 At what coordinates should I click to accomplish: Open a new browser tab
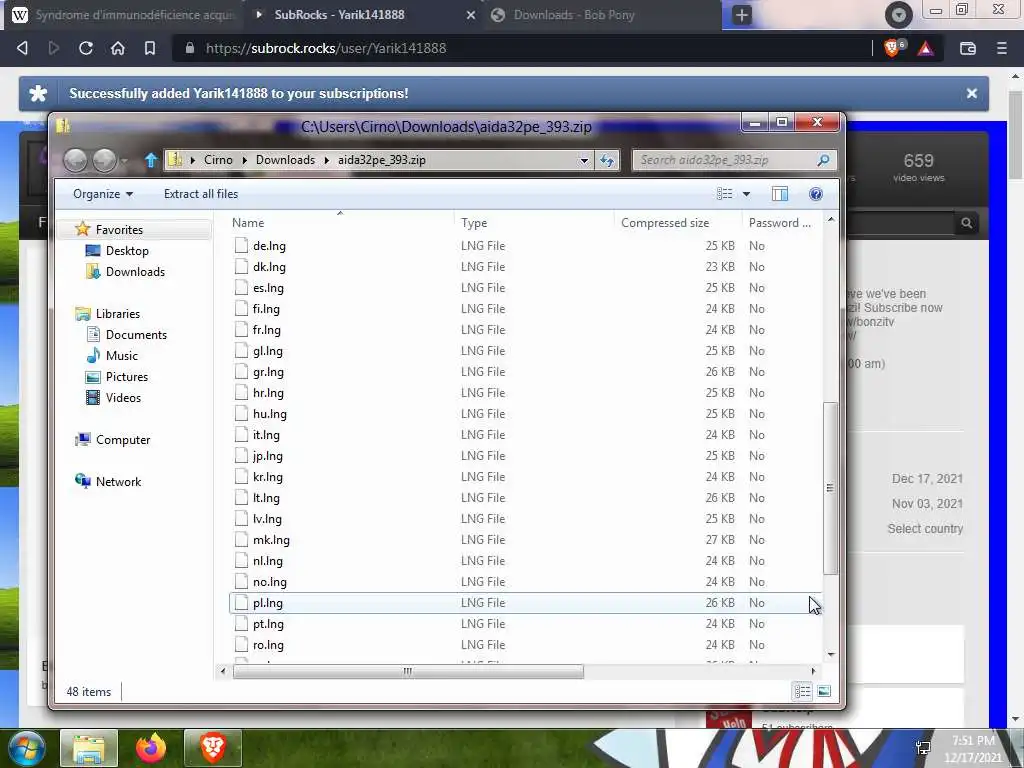742,15
